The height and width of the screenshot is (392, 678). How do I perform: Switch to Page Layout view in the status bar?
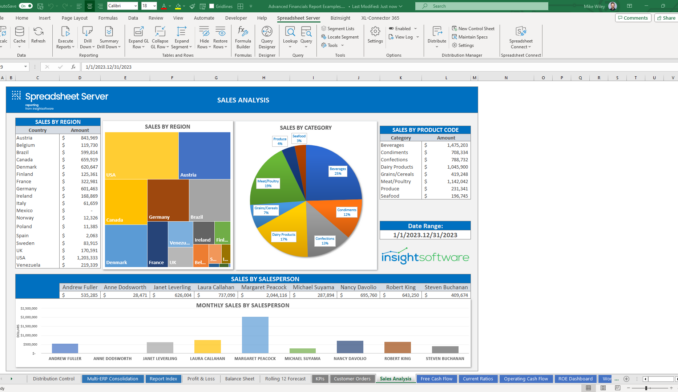point(603,388)
